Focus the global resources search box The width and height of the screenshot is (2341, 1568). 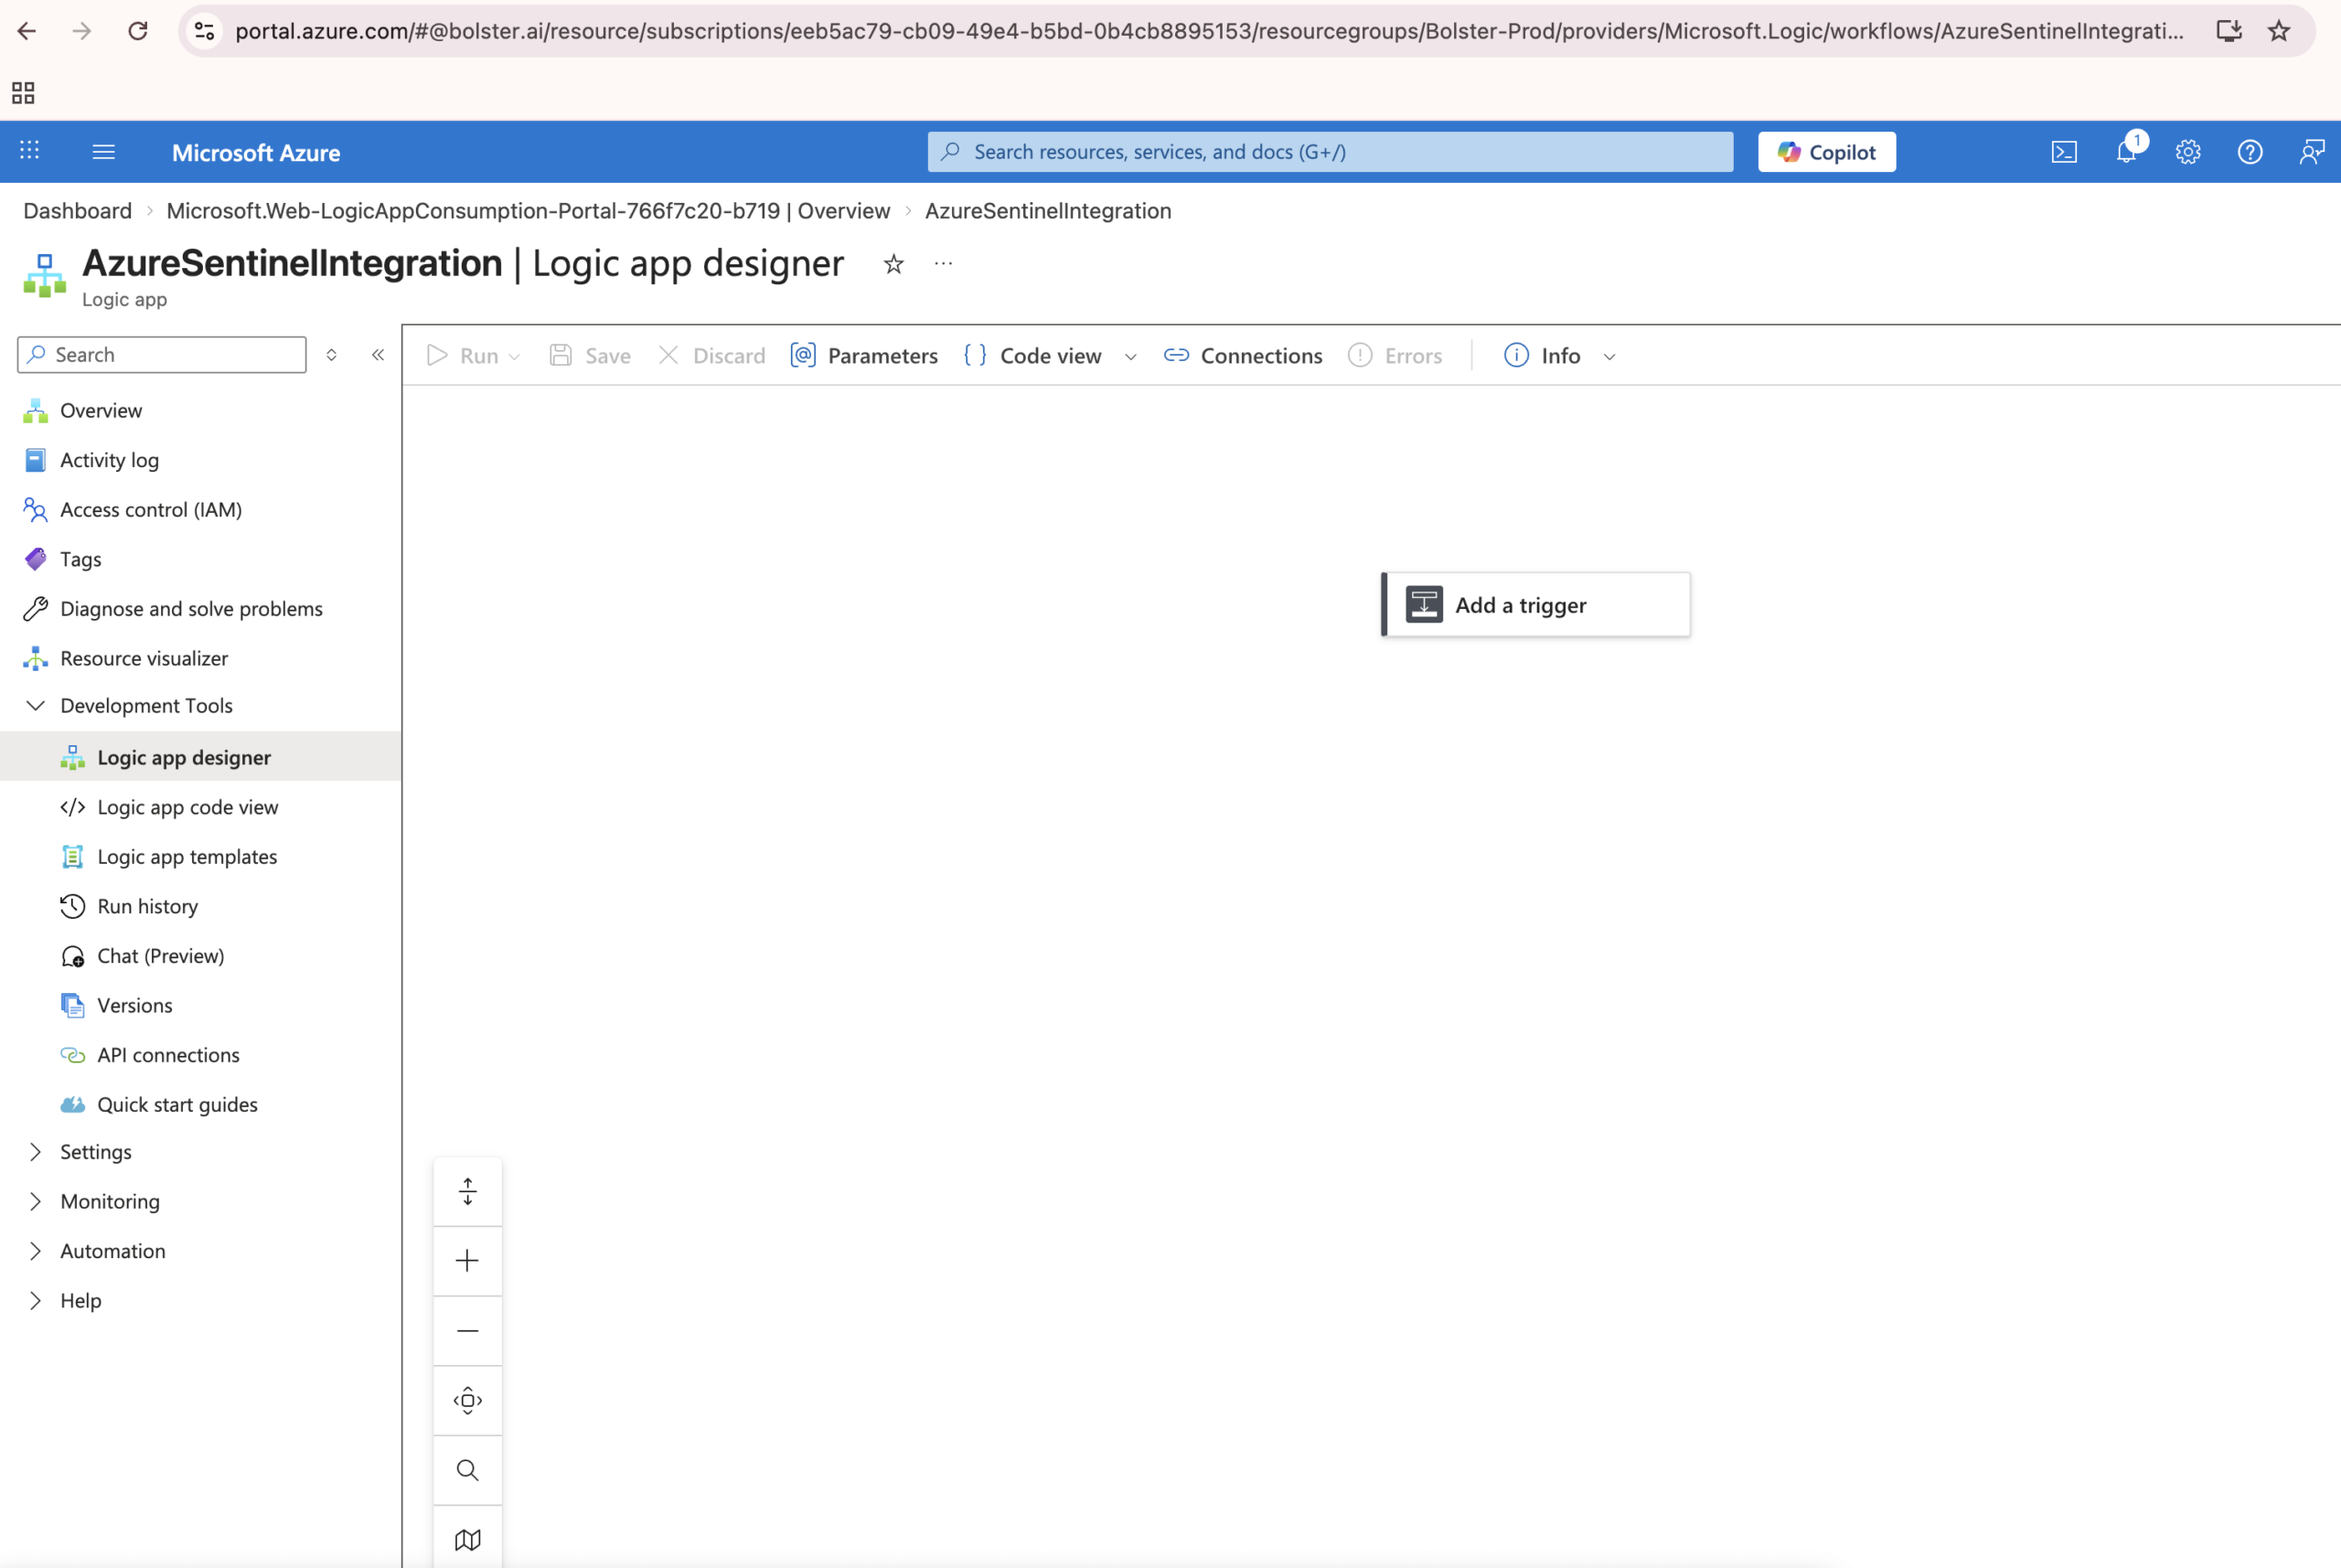coord(1330,152)
